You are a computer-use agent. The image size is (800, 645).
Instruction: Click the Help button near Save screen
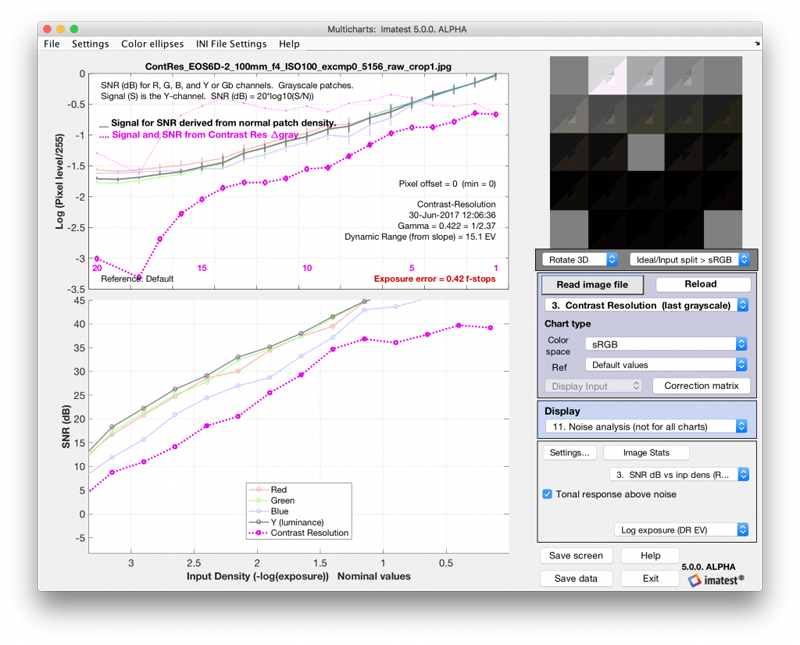(x=650, y=556)
